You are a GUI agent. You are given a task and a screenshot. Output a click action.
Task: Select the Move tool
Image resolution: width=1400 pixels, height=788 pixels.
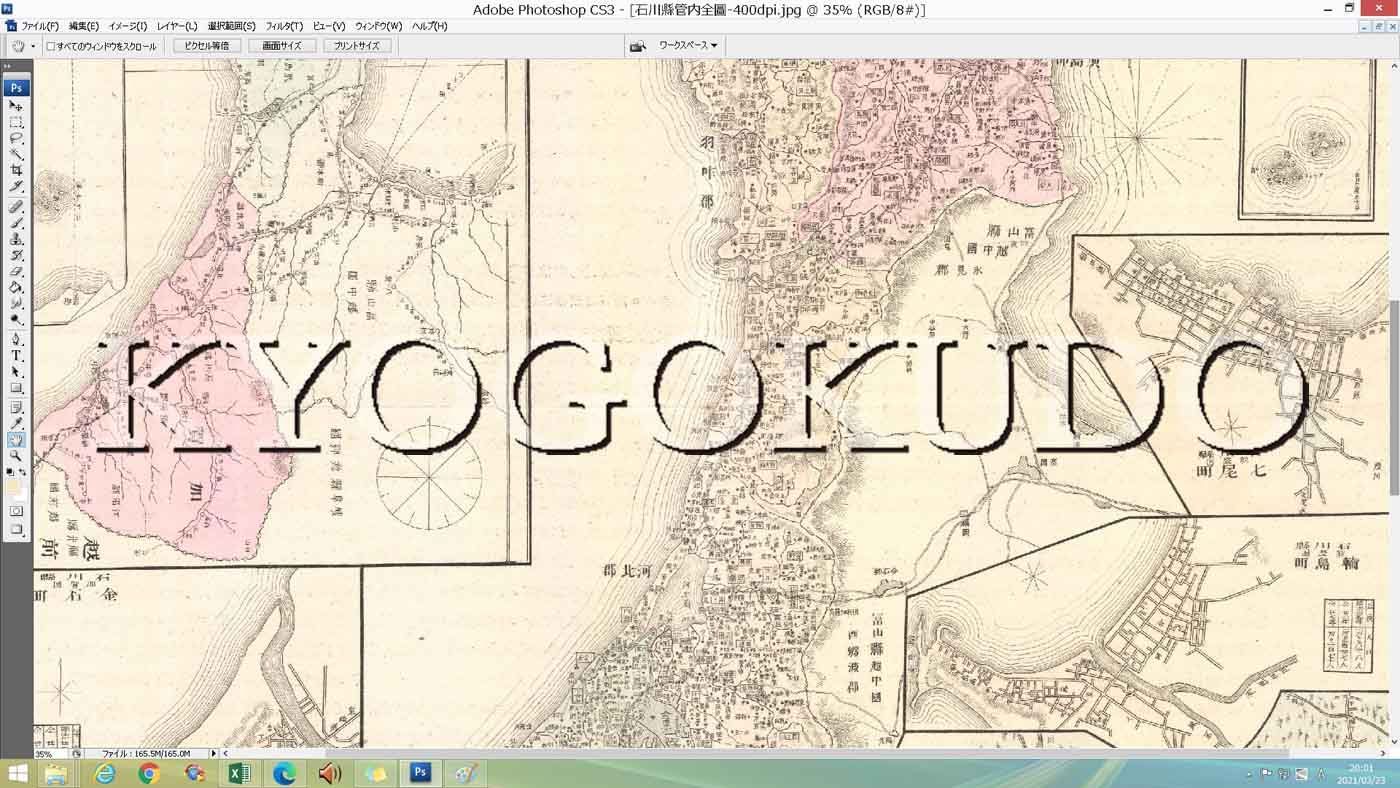(x=16, y=106)
